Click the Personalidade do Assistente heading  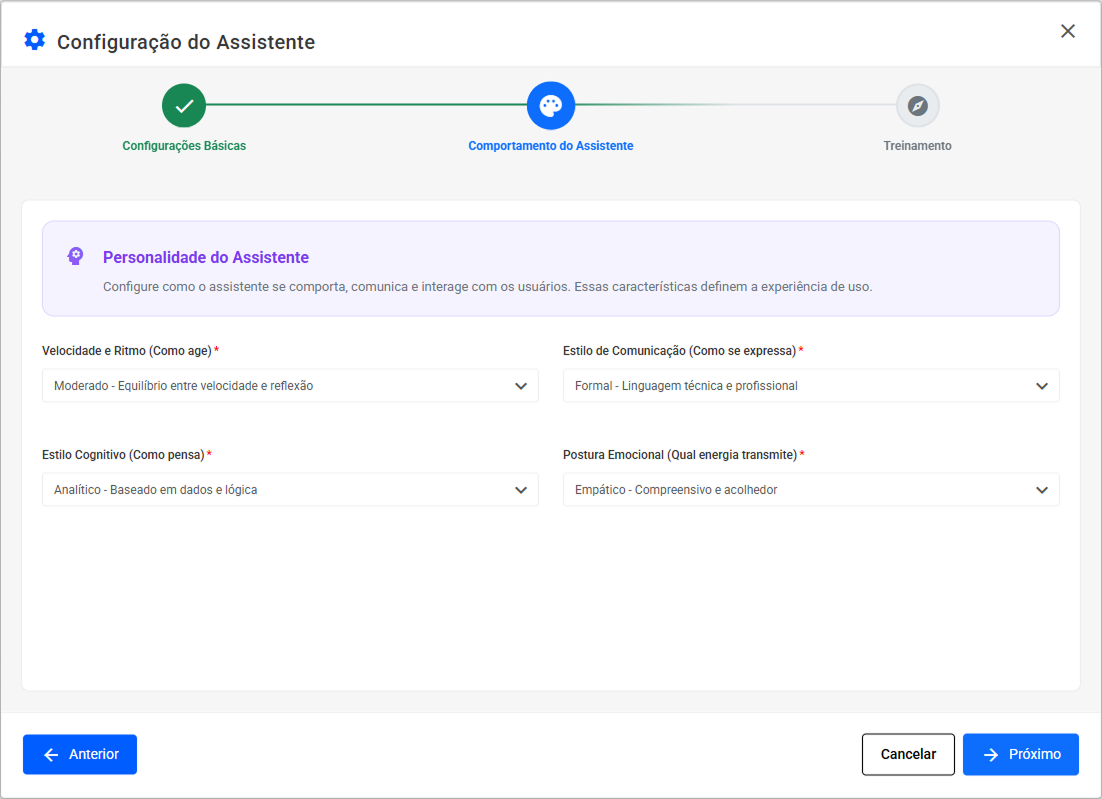206,258
